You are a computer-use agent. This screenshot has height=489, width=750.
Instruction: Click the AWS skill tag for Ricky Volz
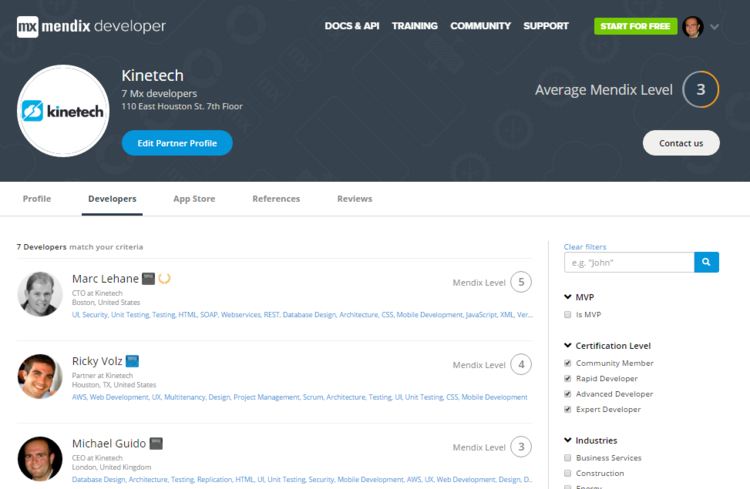click(79, 397)
